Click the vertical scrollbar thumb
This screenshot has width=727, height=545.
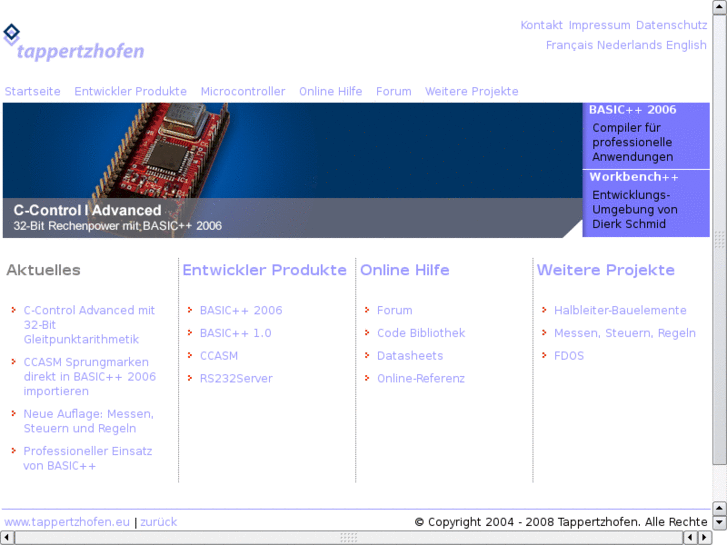point(720,239)
